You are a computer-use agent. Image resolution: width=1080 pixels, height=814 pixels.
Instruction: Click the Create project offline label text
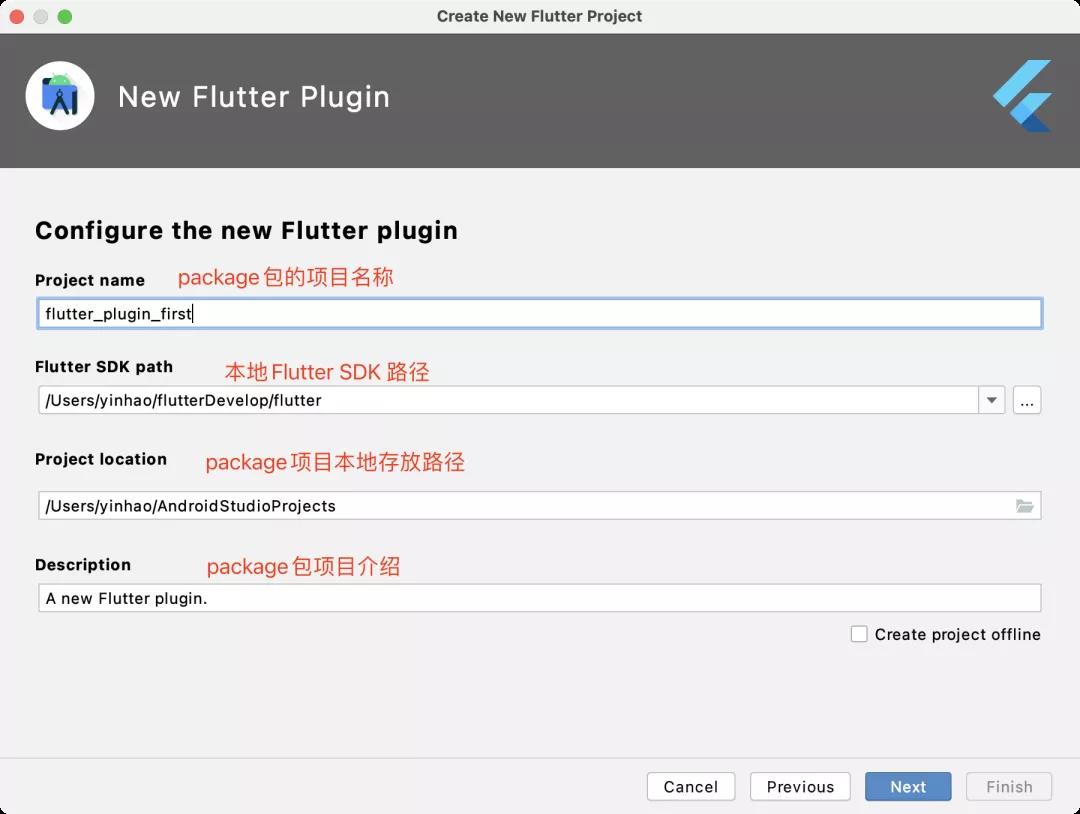957,634
